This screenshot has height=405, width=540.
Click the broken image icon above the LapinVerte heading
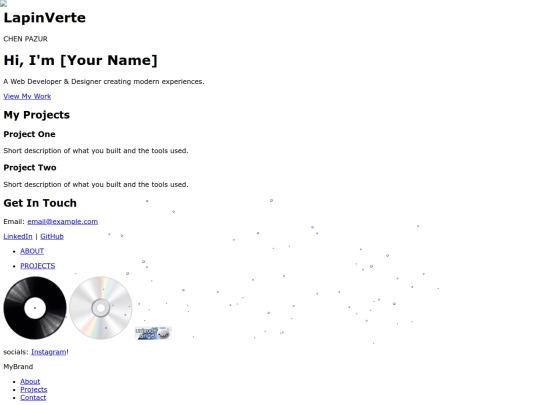pos(3,3)
